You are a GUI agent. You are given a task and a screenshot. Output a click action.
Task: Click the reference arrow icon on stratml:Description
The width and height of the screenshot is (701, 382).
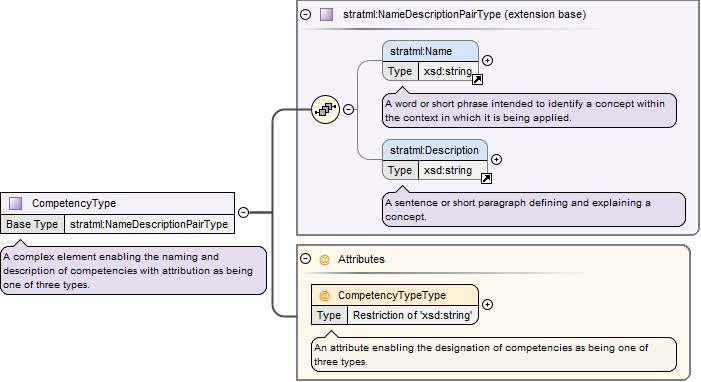(486, 178)
